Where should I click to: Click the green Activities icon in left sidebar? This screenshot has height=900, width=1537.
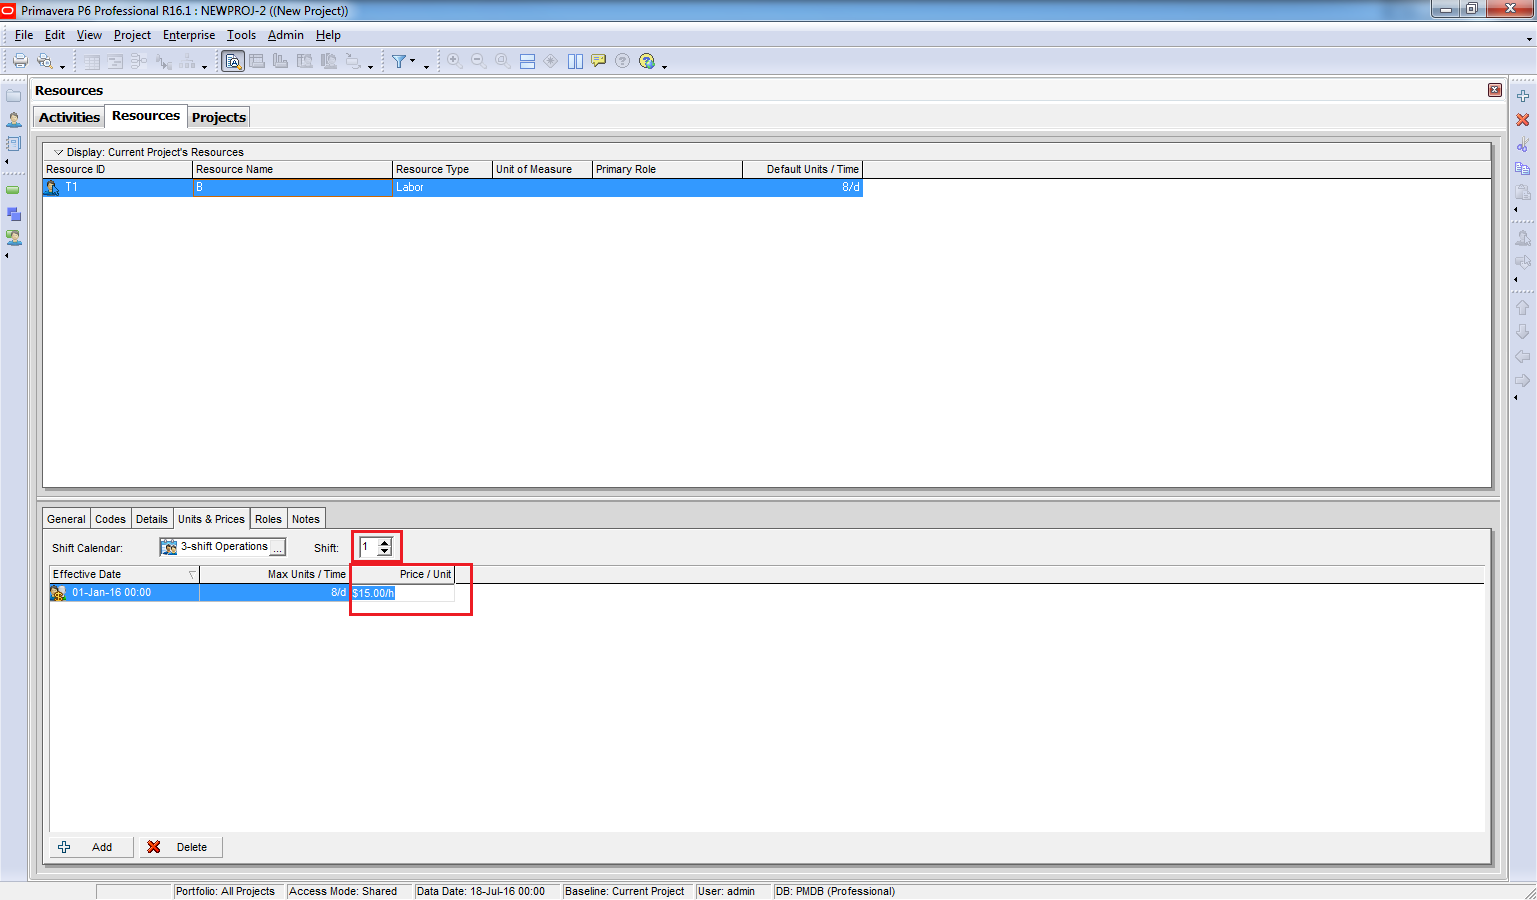point(13,190)
